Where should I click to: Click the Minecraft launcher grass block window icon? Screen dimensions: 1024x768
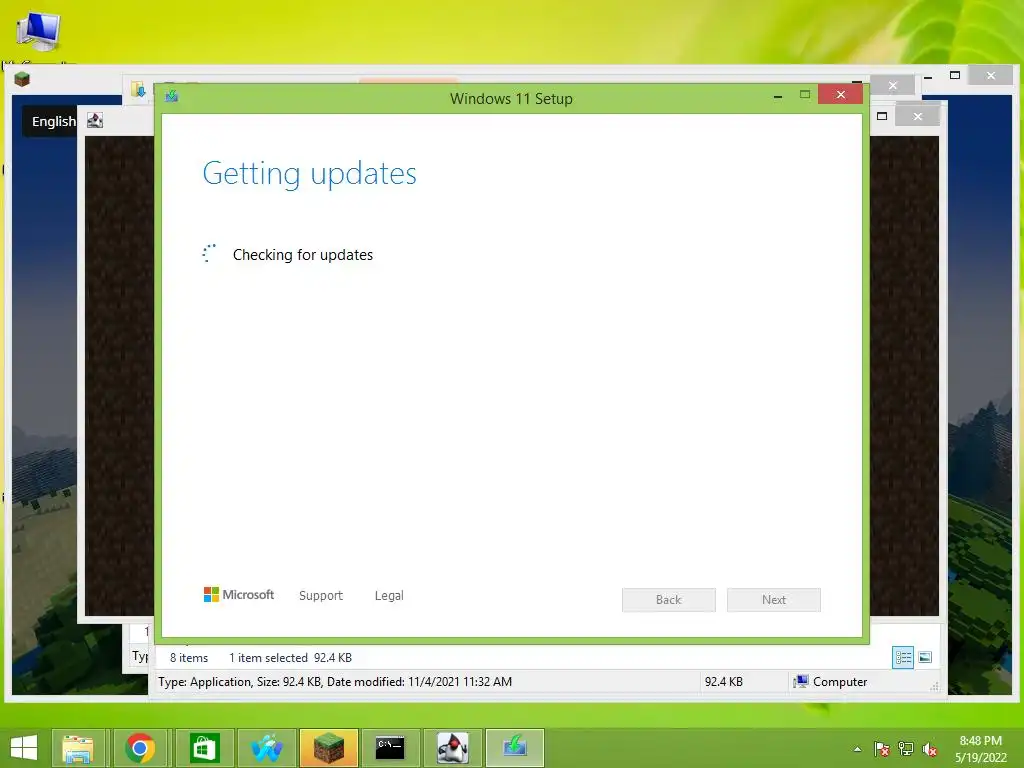coord(22,80)
